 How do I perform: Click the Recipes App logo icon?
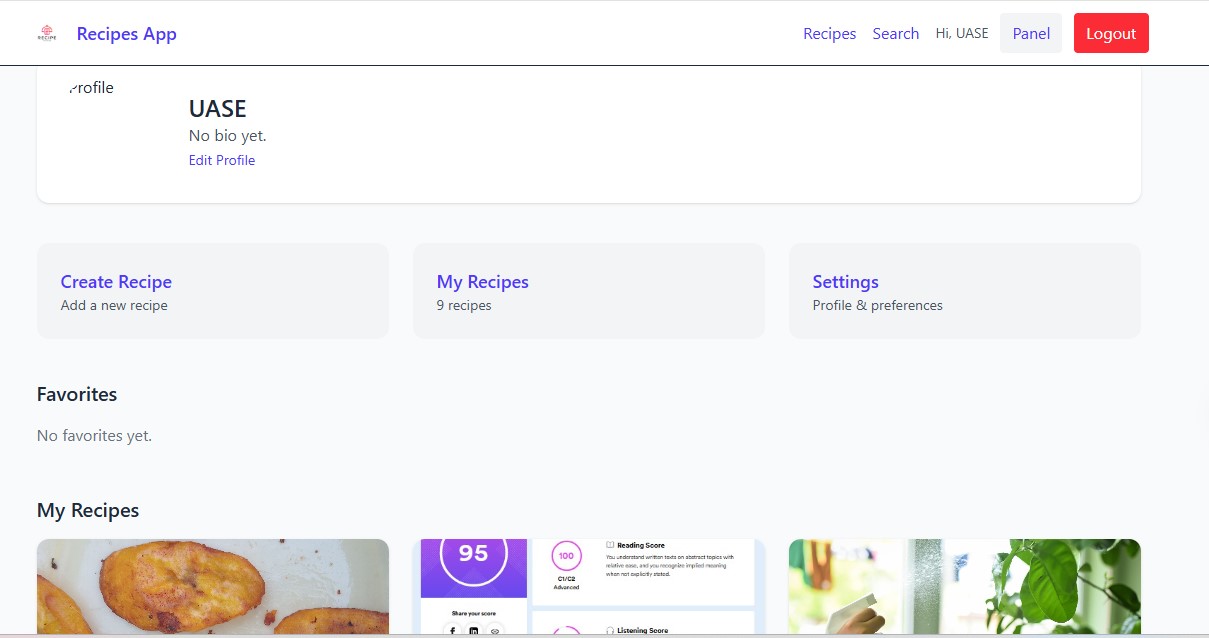pos(47,33)
